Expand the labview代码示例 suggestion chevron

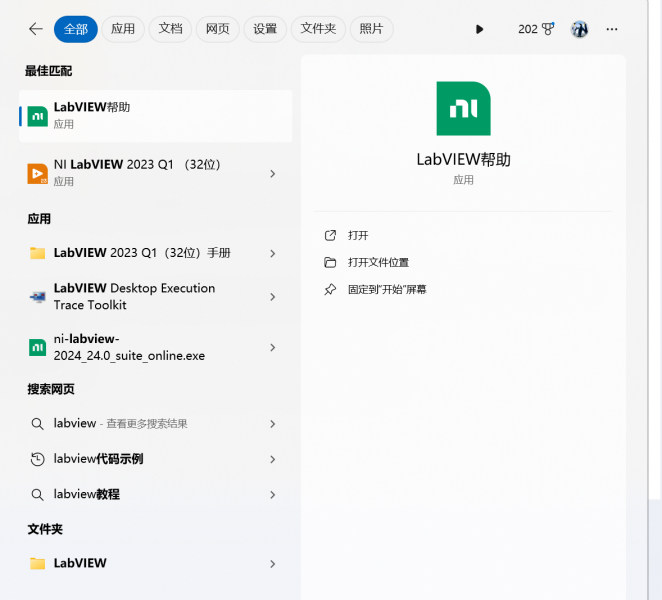pos(273,459)
